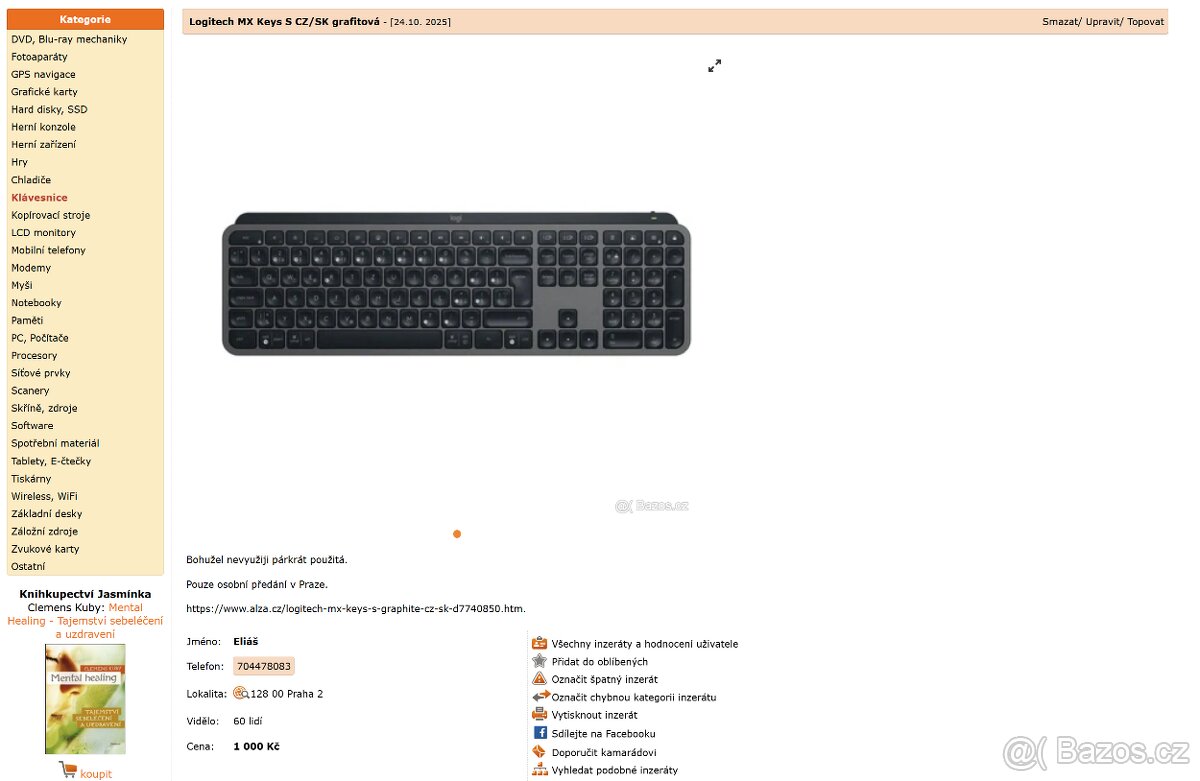
Task: Click Upravit to edit the listing
Action: pyautogui.click(x=1103, y=21)
